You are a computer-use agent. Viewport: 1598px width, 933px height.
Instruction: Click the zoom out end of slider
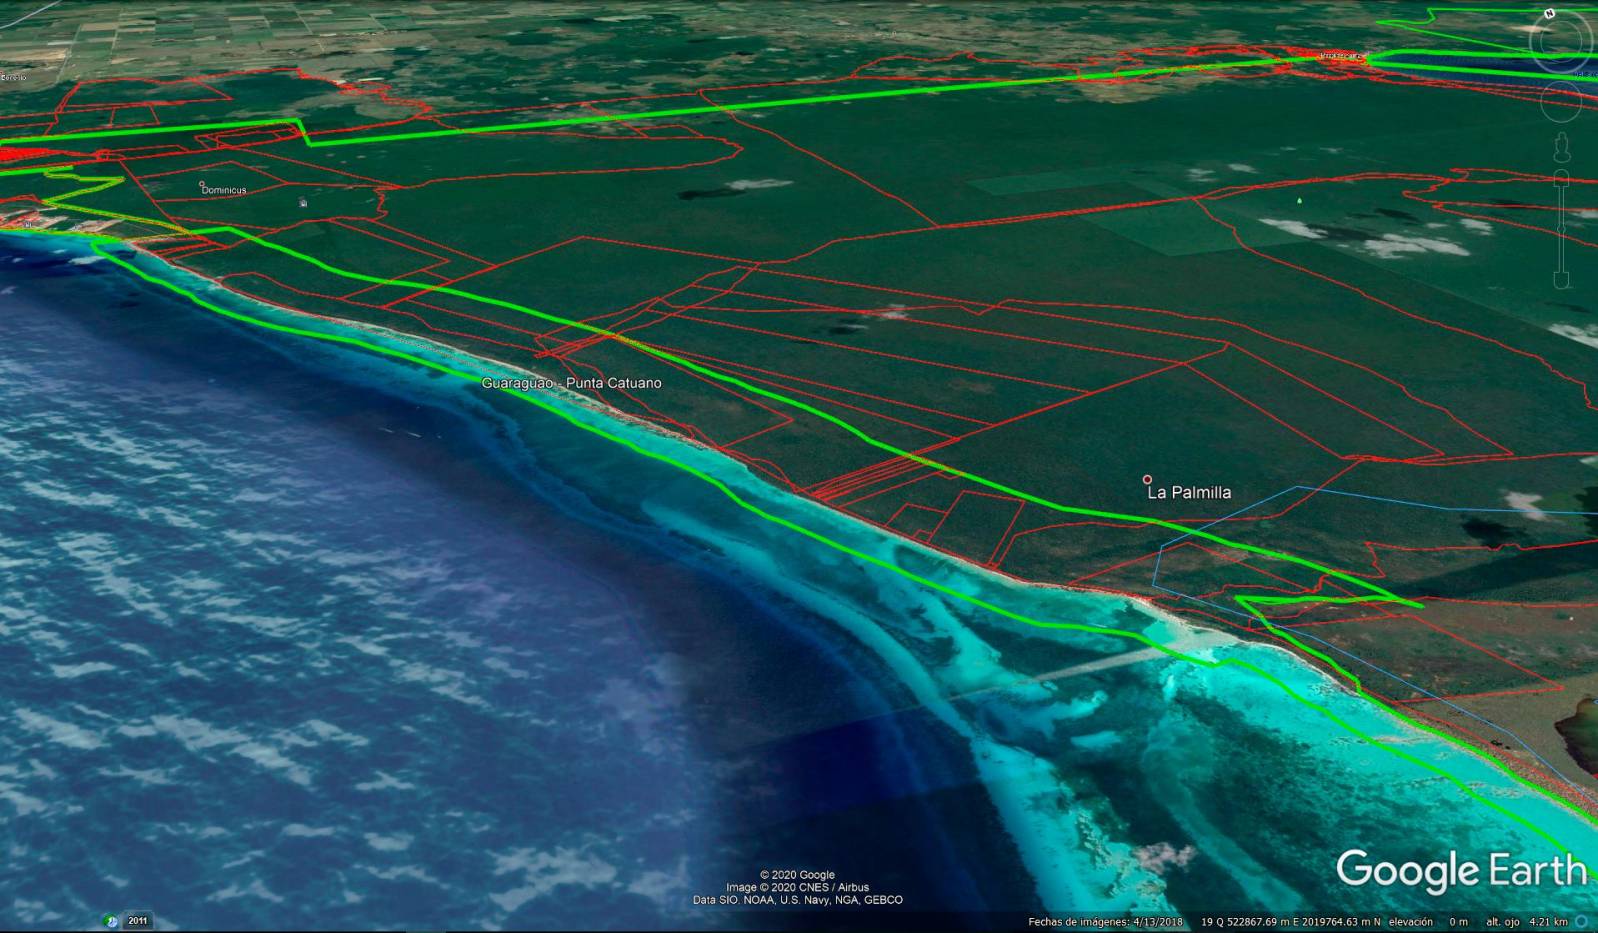tap(1561, 281)
